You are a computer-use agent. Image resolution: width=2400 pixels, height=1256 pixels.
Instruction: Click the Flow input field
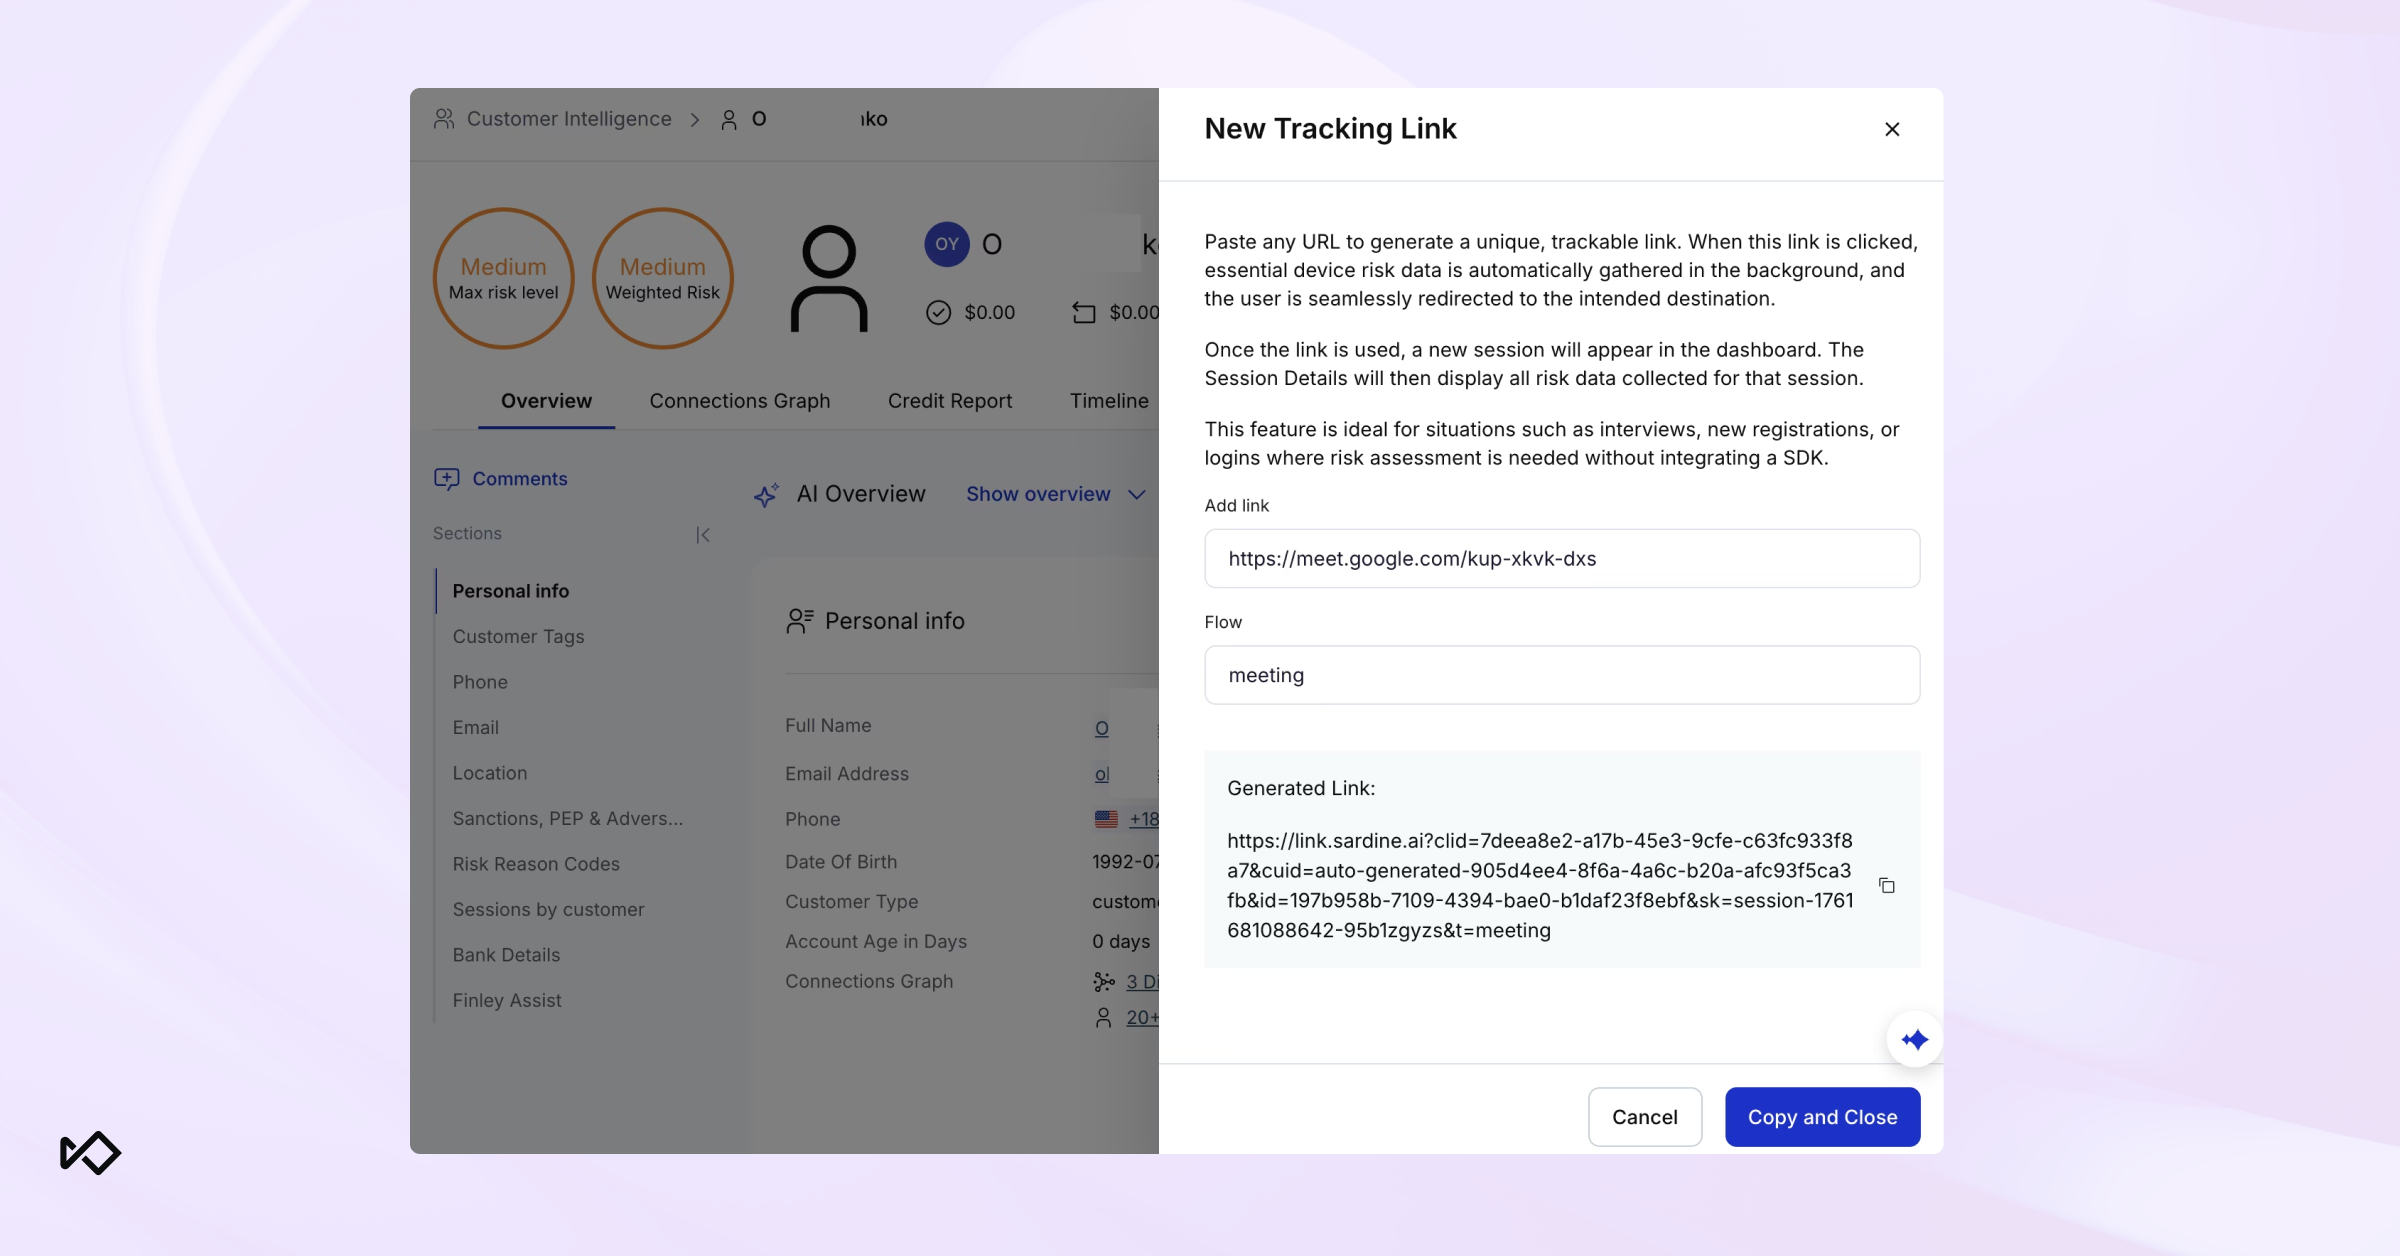tap(1561, 675)
